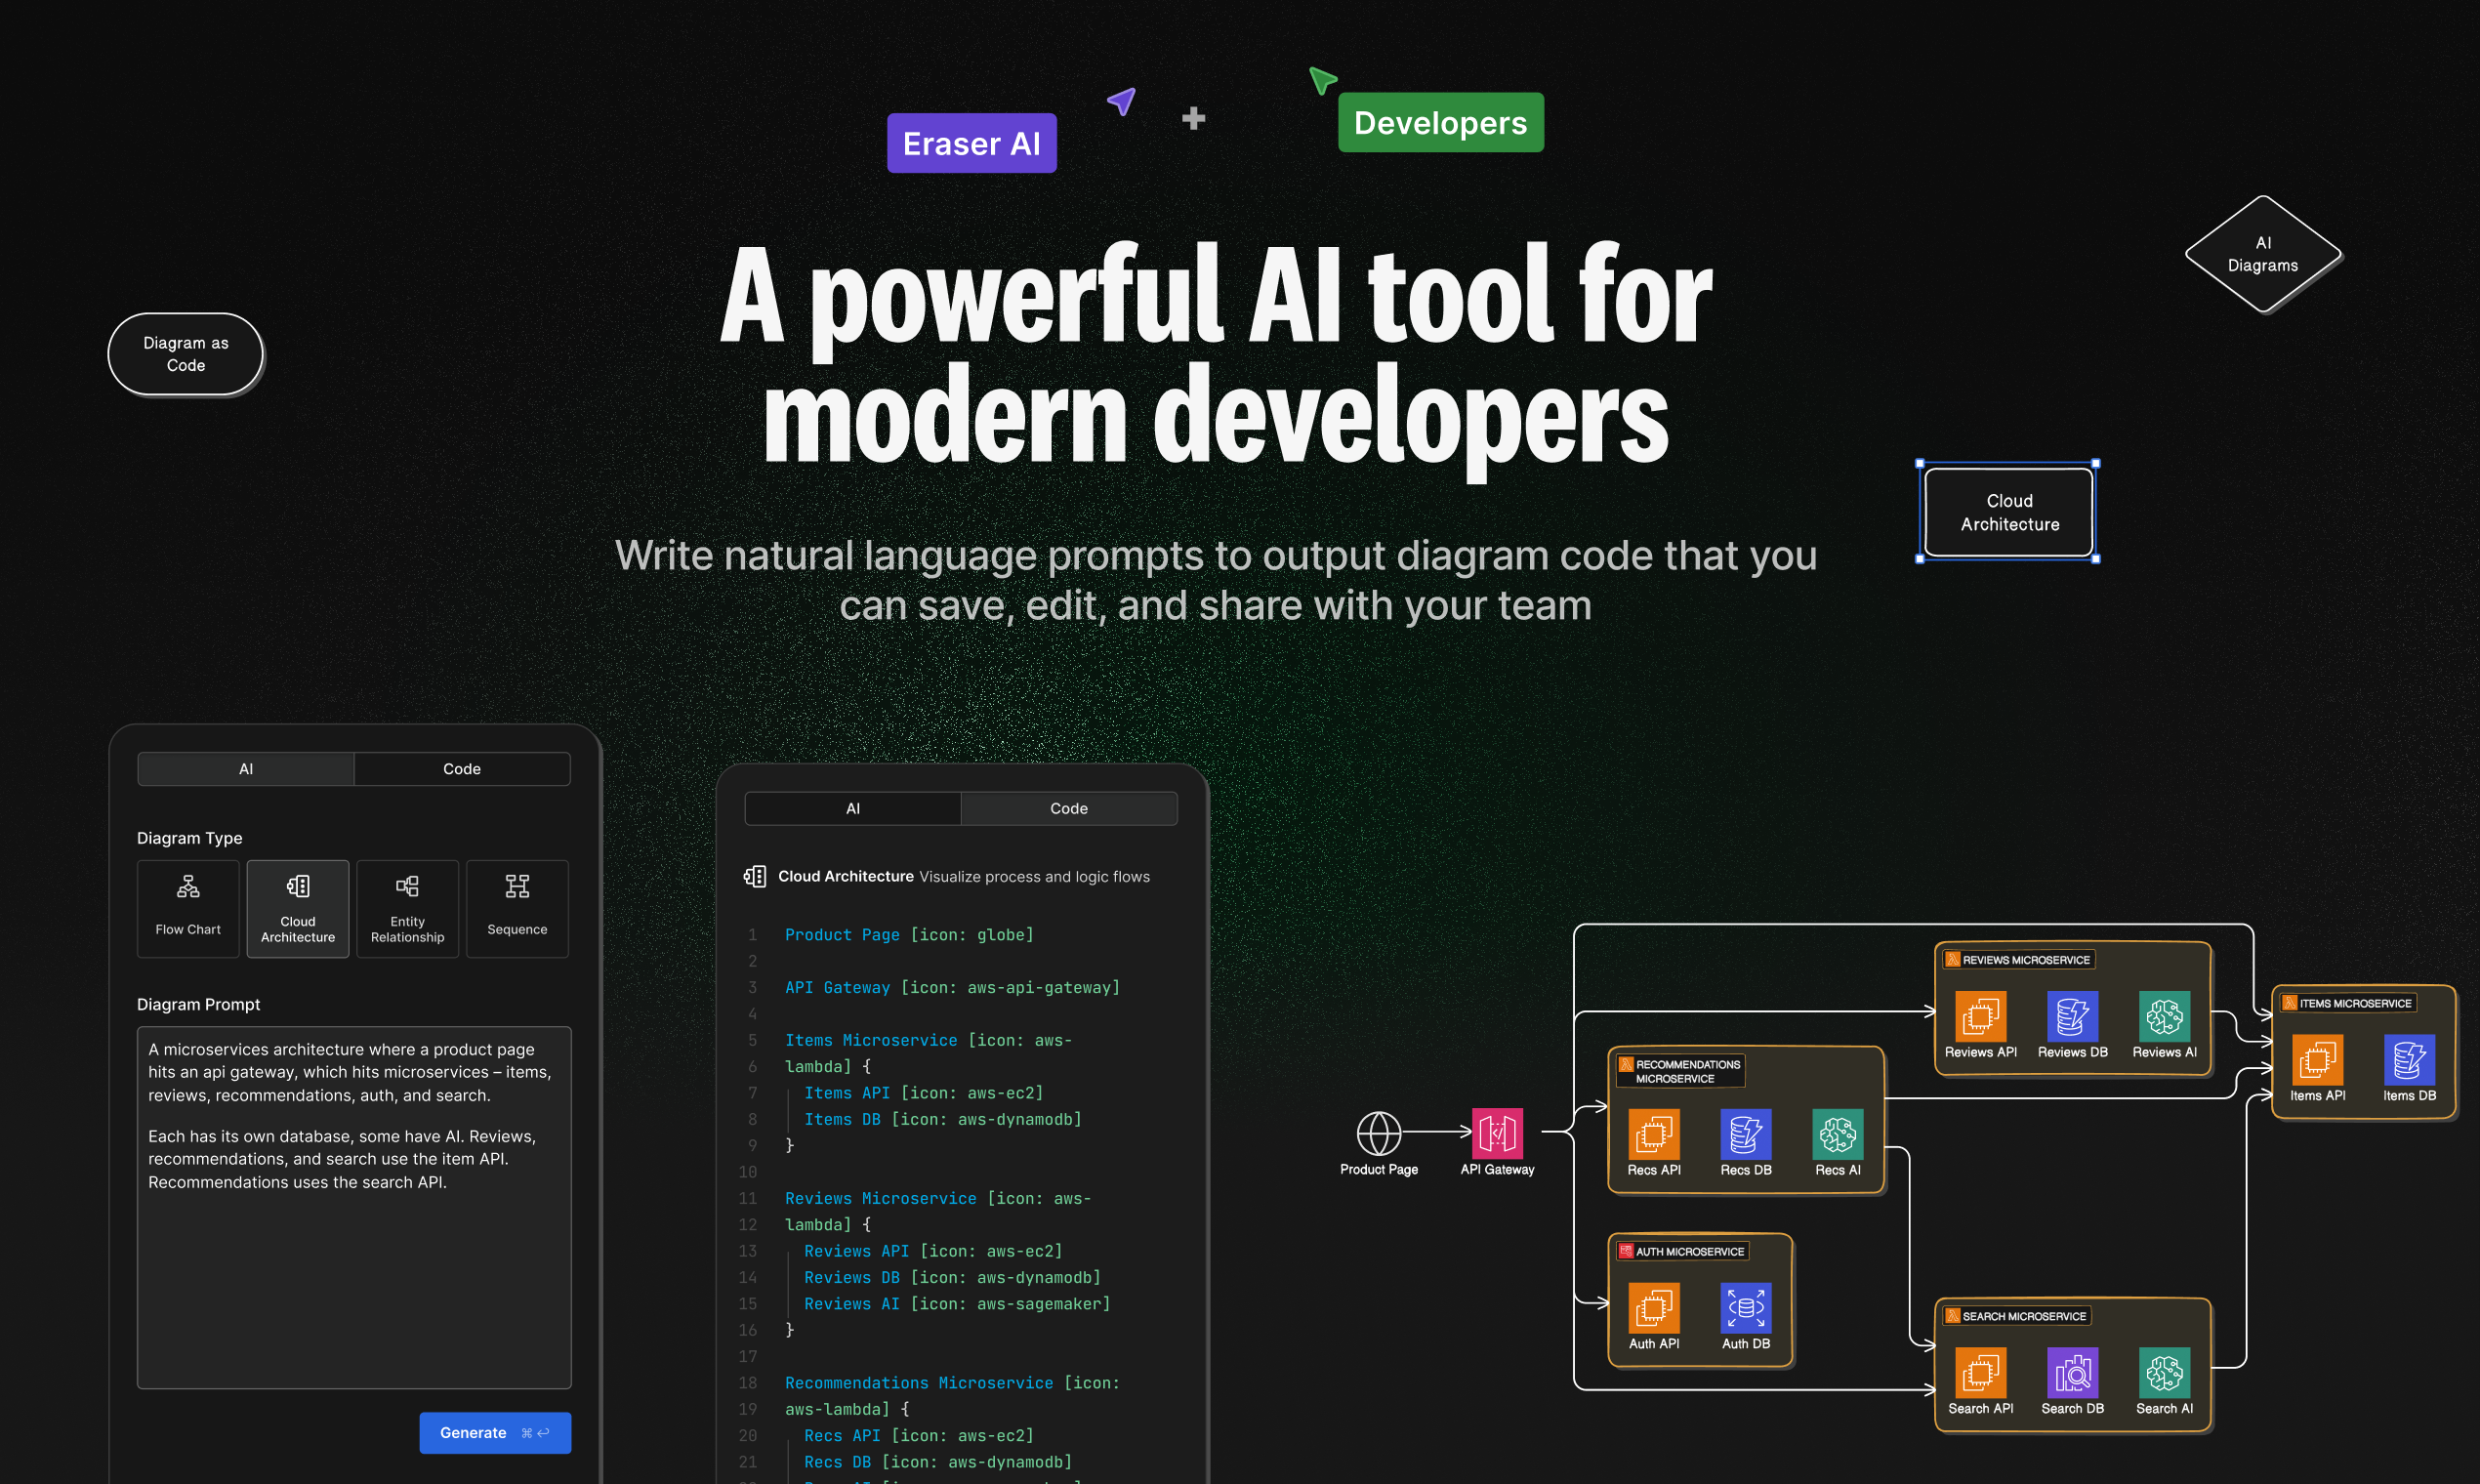Click the Recs DB dynamodb icon
The image size is (2480, 1484).
click(1745, 1134)
